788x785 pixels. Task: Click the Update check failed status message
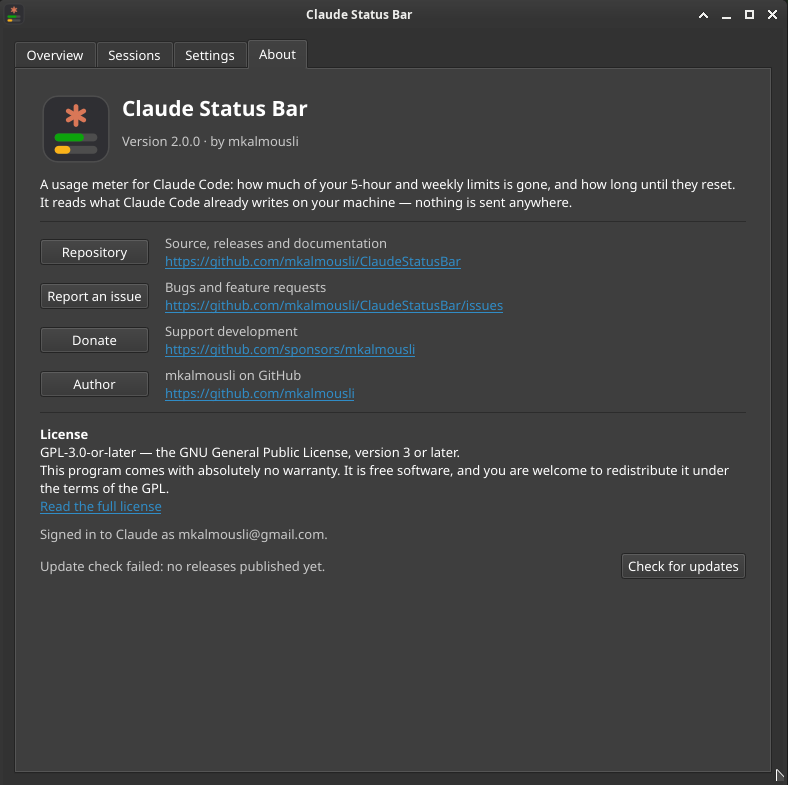[182, 566]
